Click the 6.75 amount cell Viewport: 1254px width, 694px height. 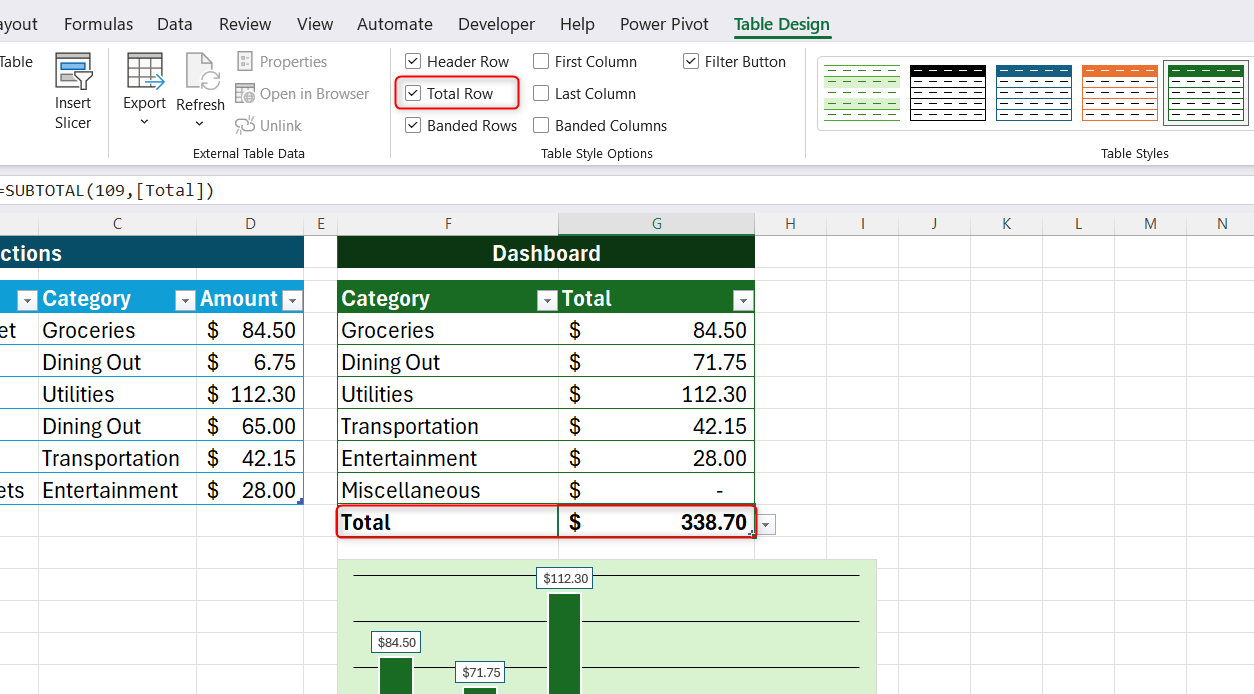250,362
